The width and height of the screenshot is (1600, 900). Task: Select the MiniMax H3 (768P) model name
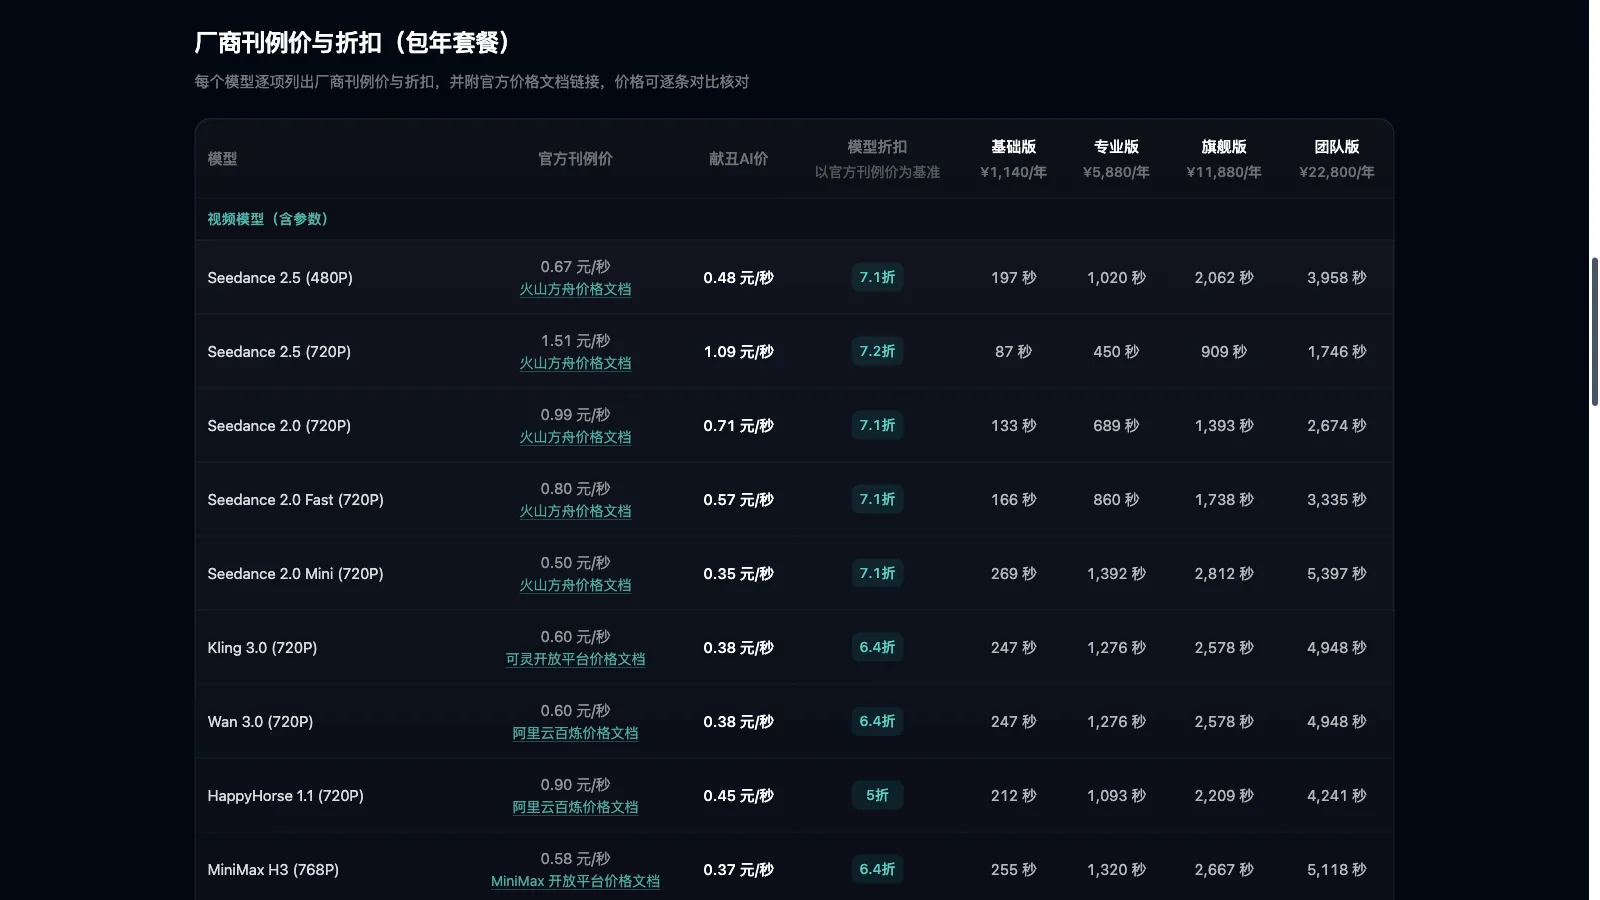(x=273, y=869)
